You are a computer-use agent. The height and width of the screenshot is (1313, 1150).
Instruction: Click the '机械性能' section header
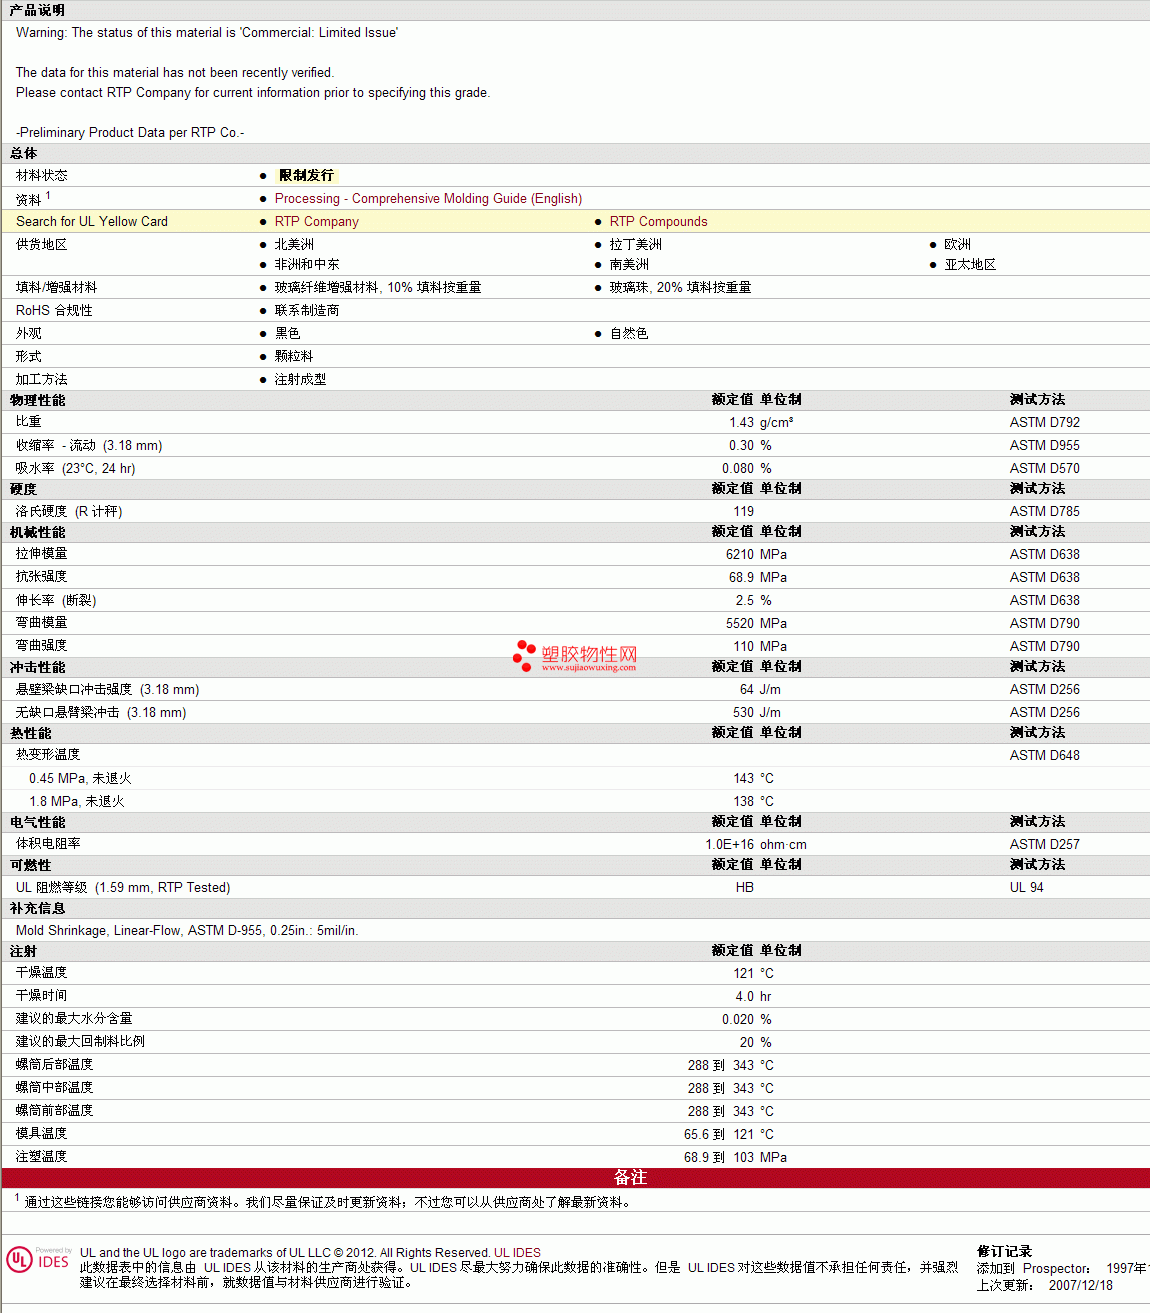point(37,532)
